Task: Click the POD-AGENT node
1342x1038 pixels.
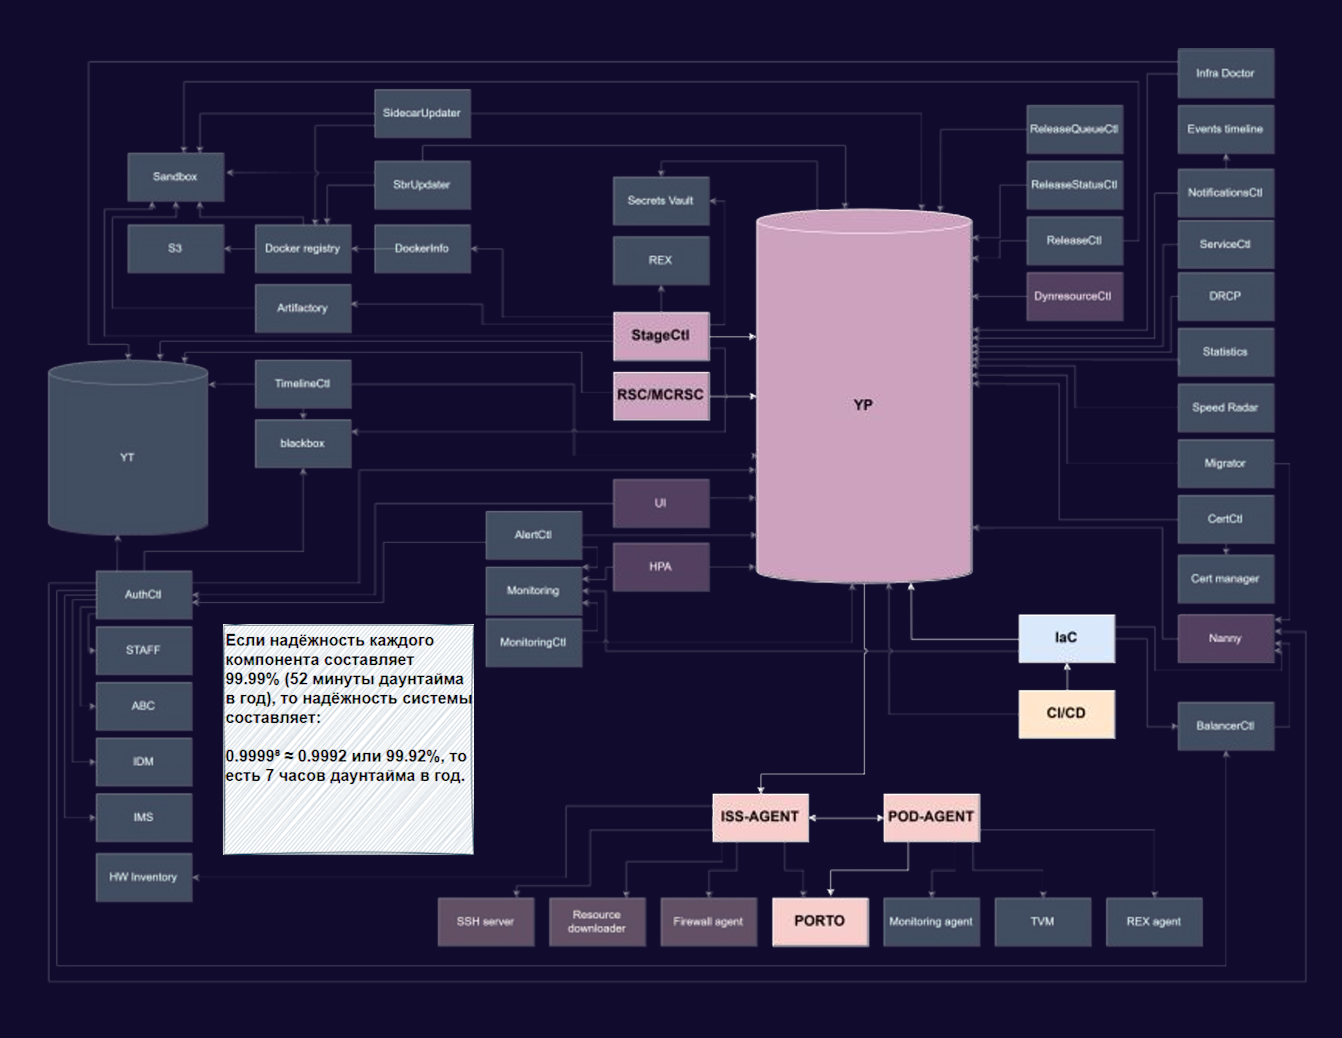Action: point(932,818)
